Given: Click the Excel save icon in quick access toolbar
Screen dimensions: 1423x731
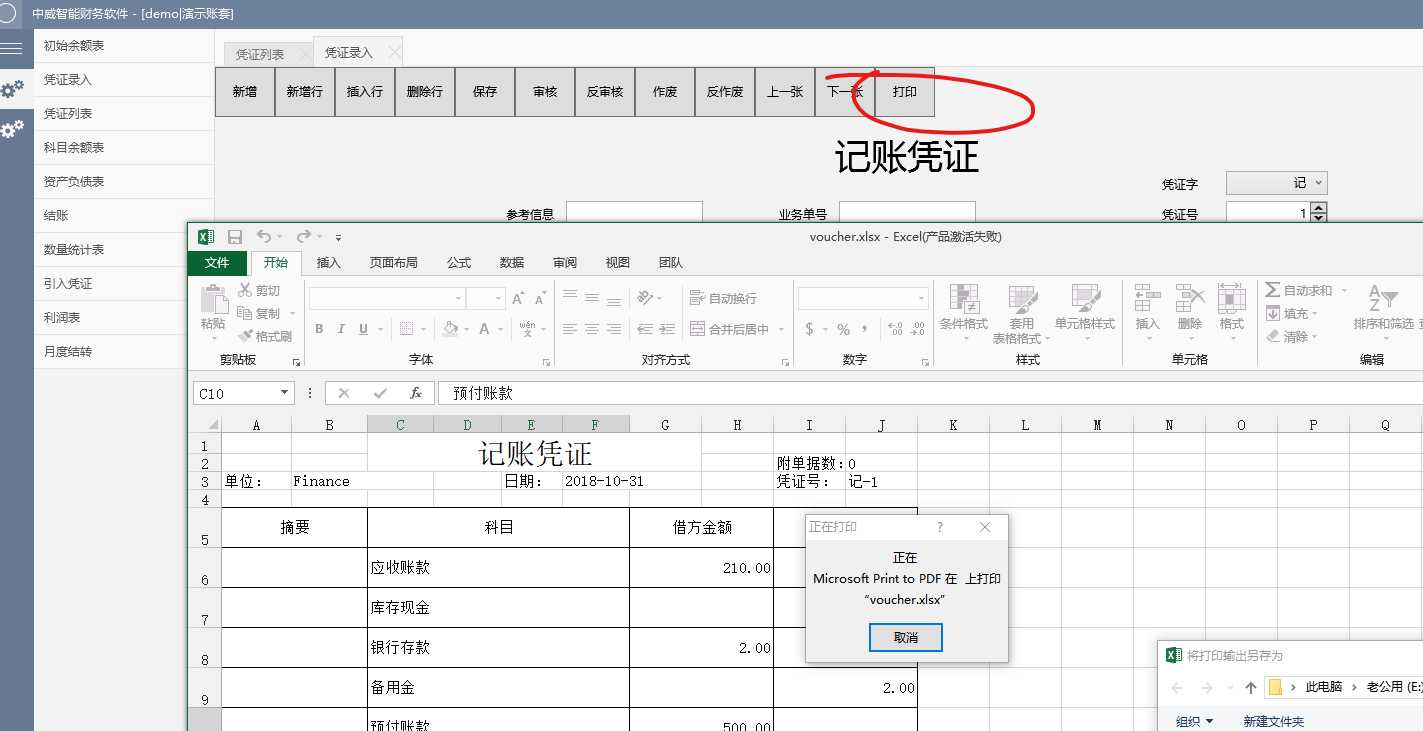Looking at the screenshot, I should [x=235, y=237].
